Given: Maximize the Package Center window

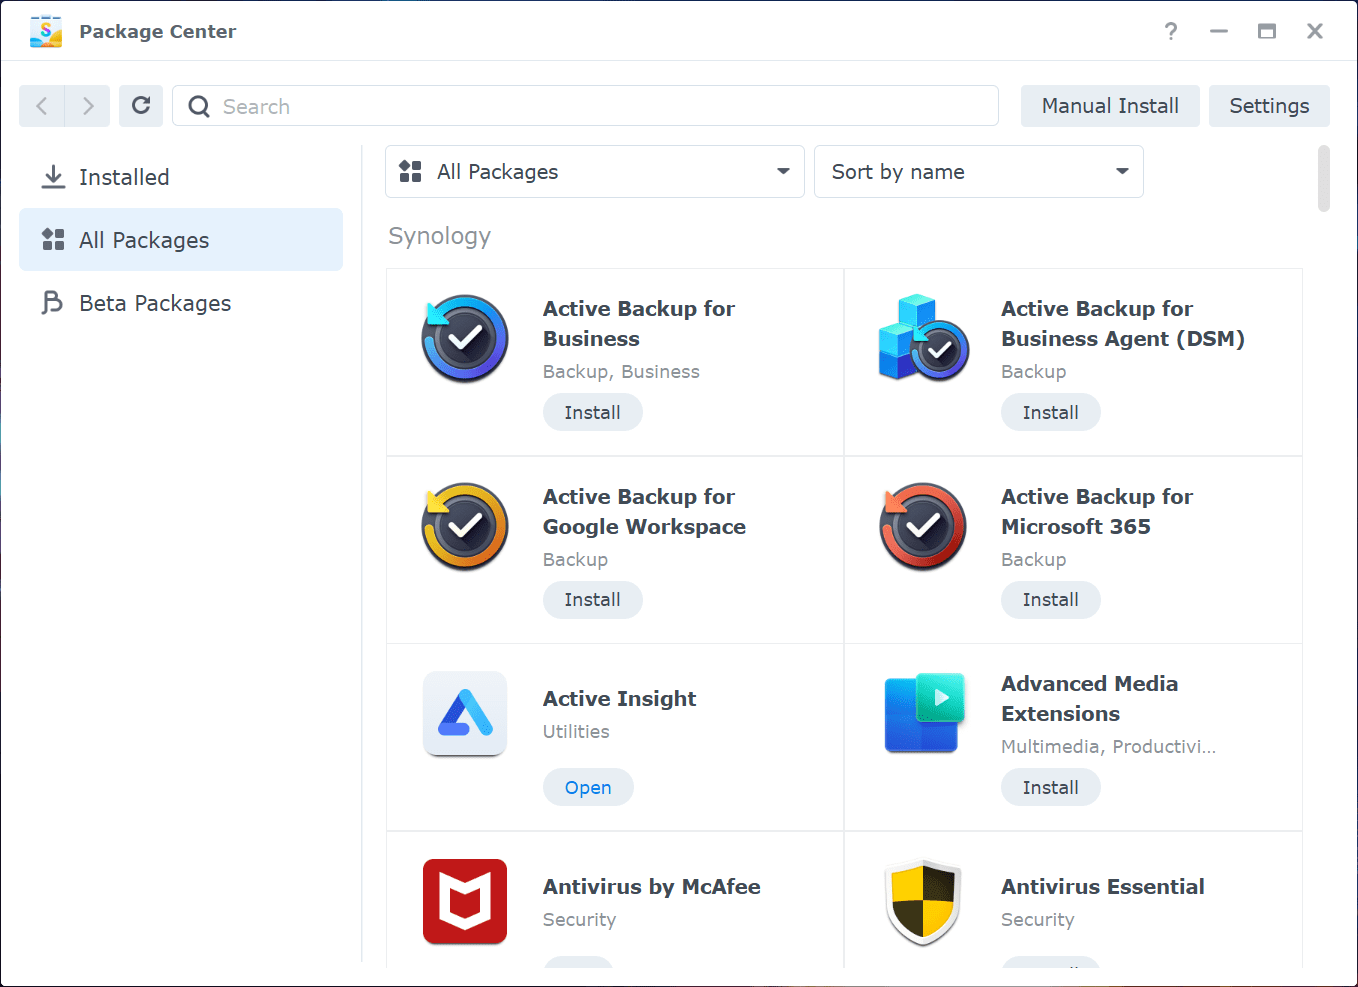Looking at the screenshot, I should [x=1267, y=31].
